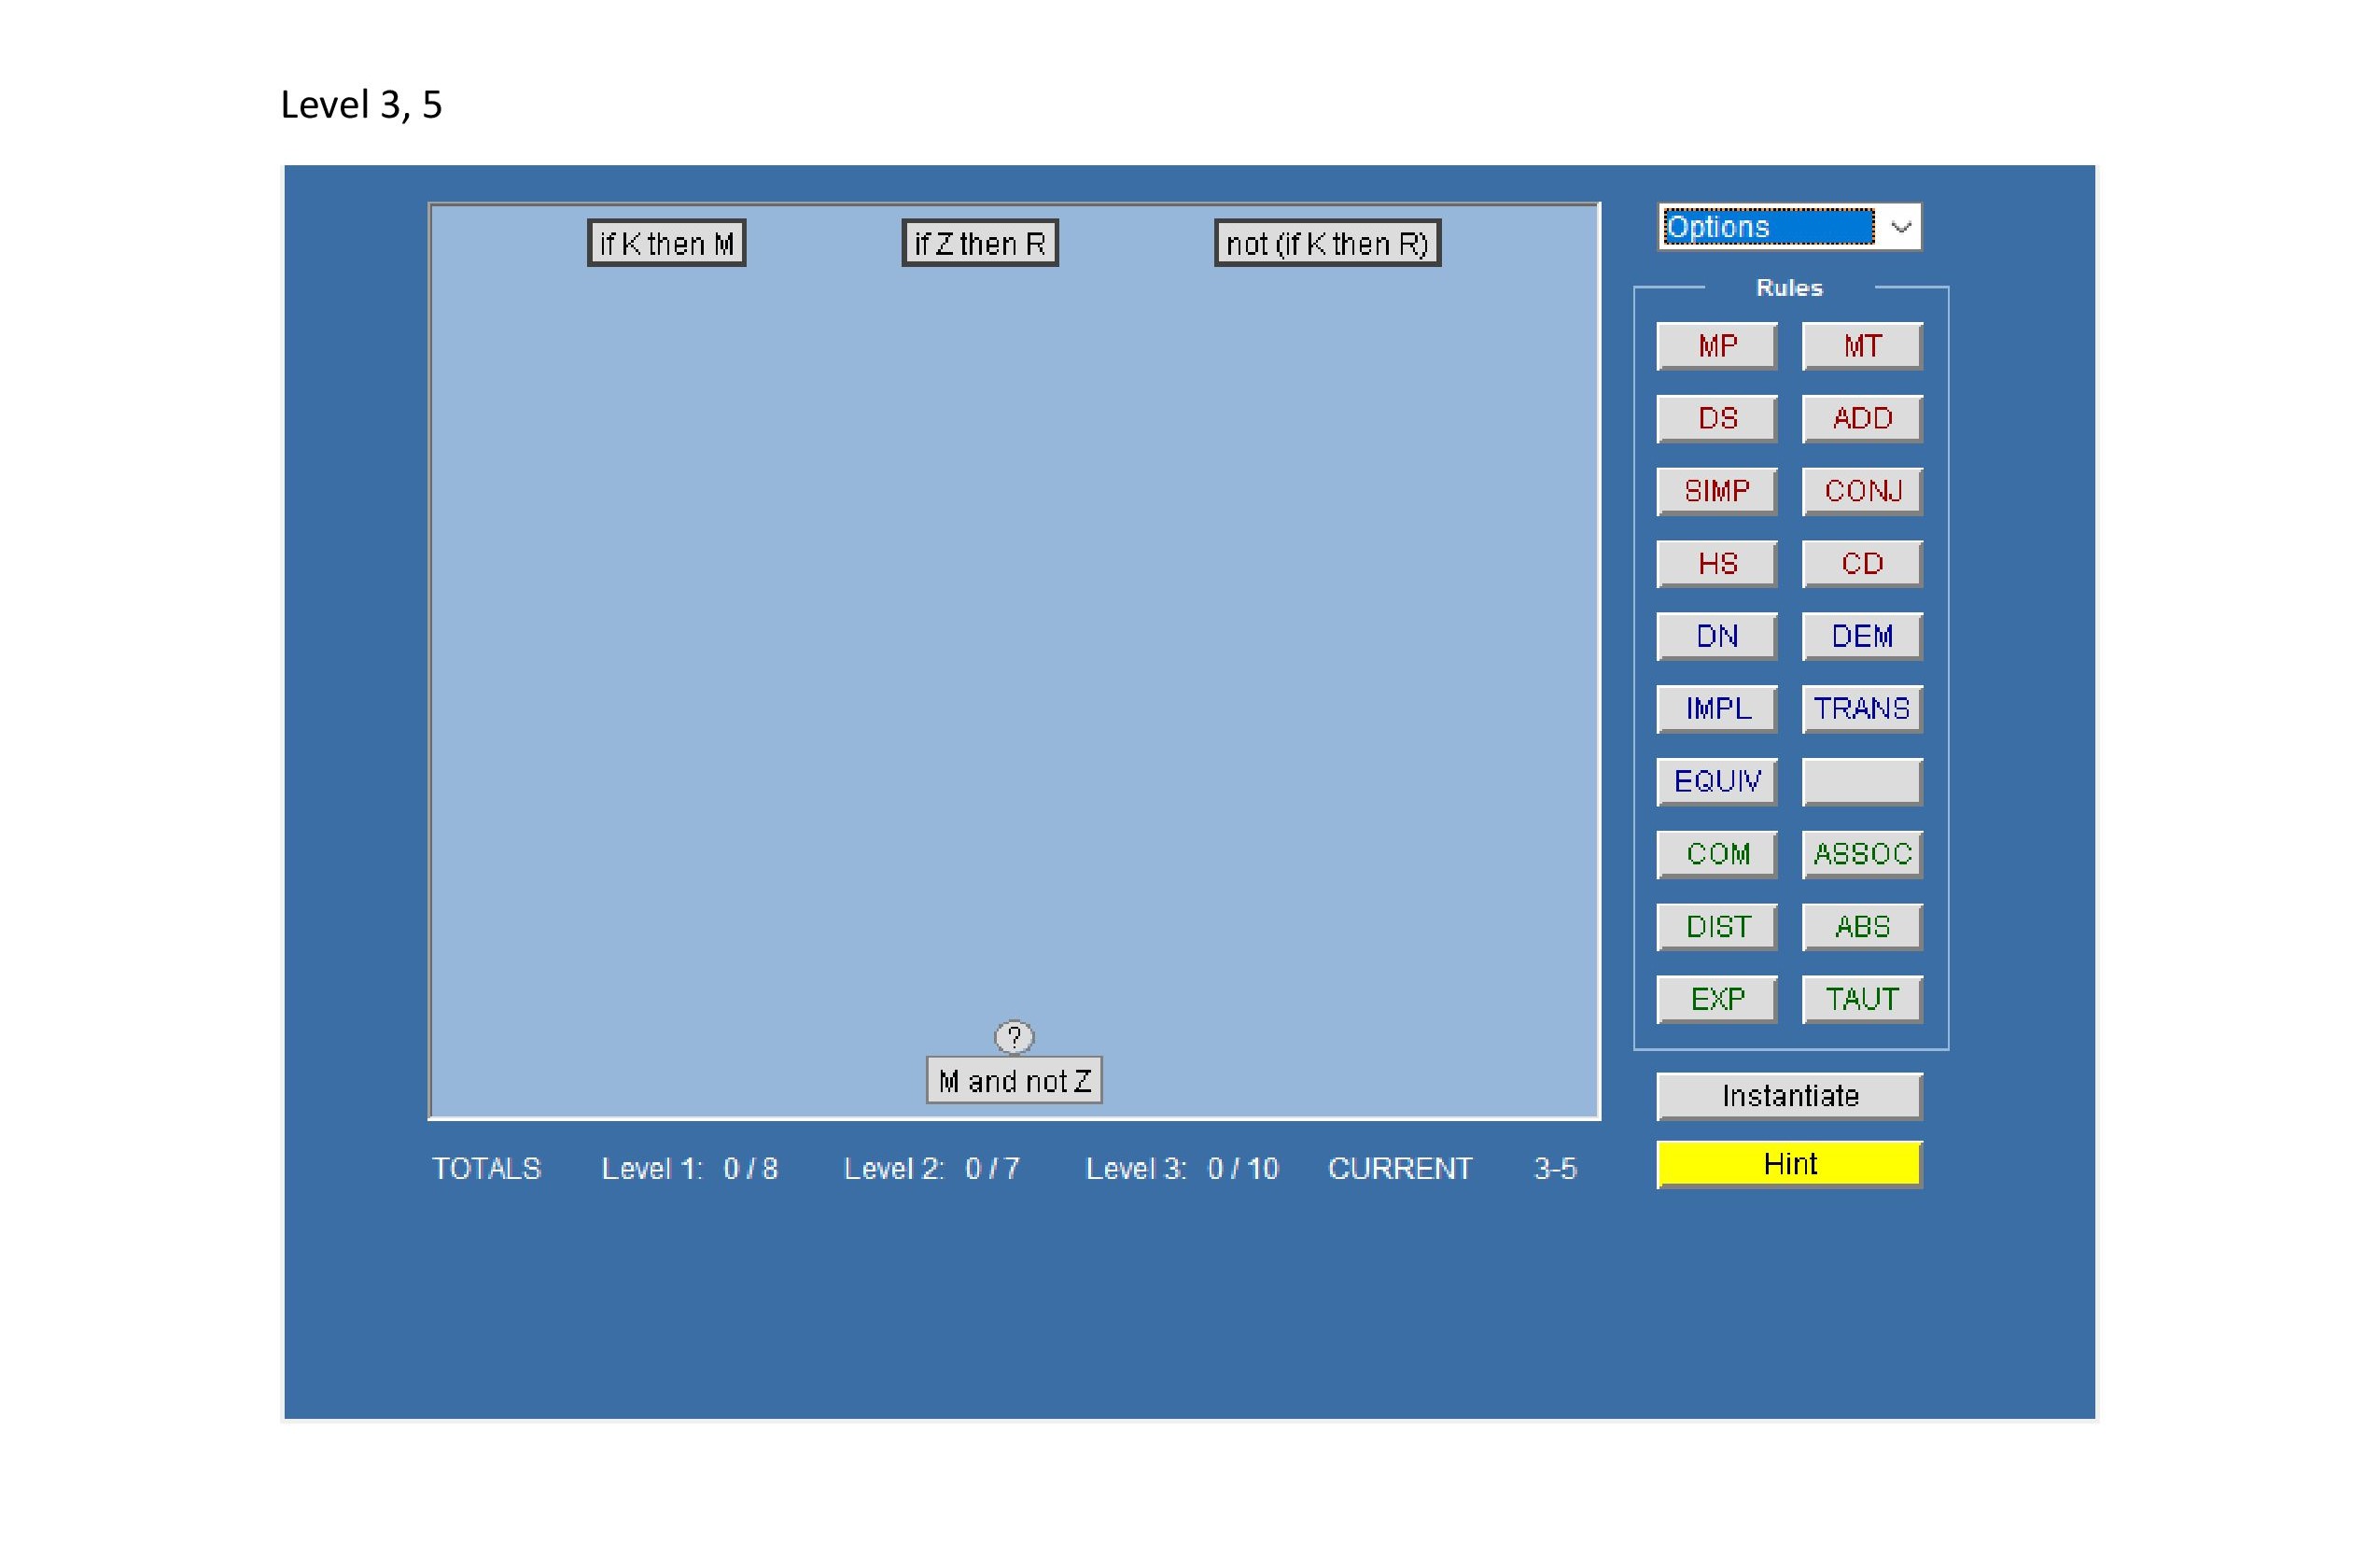2380x1543 pixels.
Task: Apply the IMPL rule
Action: coord(1716,709)
